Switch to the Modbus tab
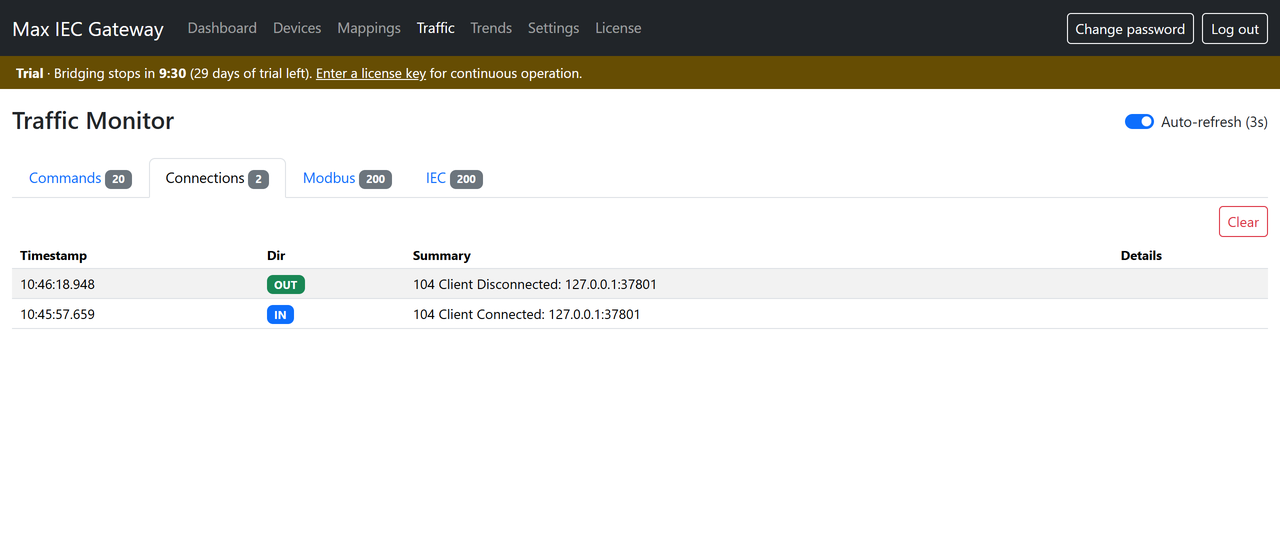The image size is (1280, 560). (347, 178)
